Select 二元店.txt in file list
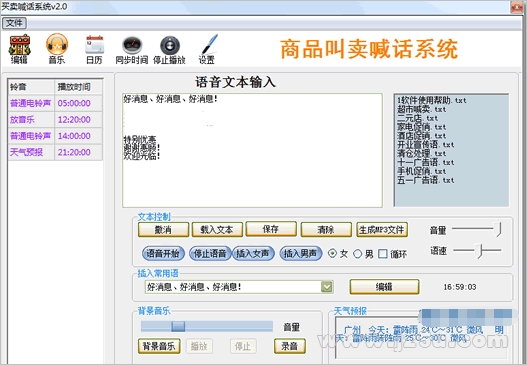The width and height of the screenshot is (527, 365). click(417, 118)
